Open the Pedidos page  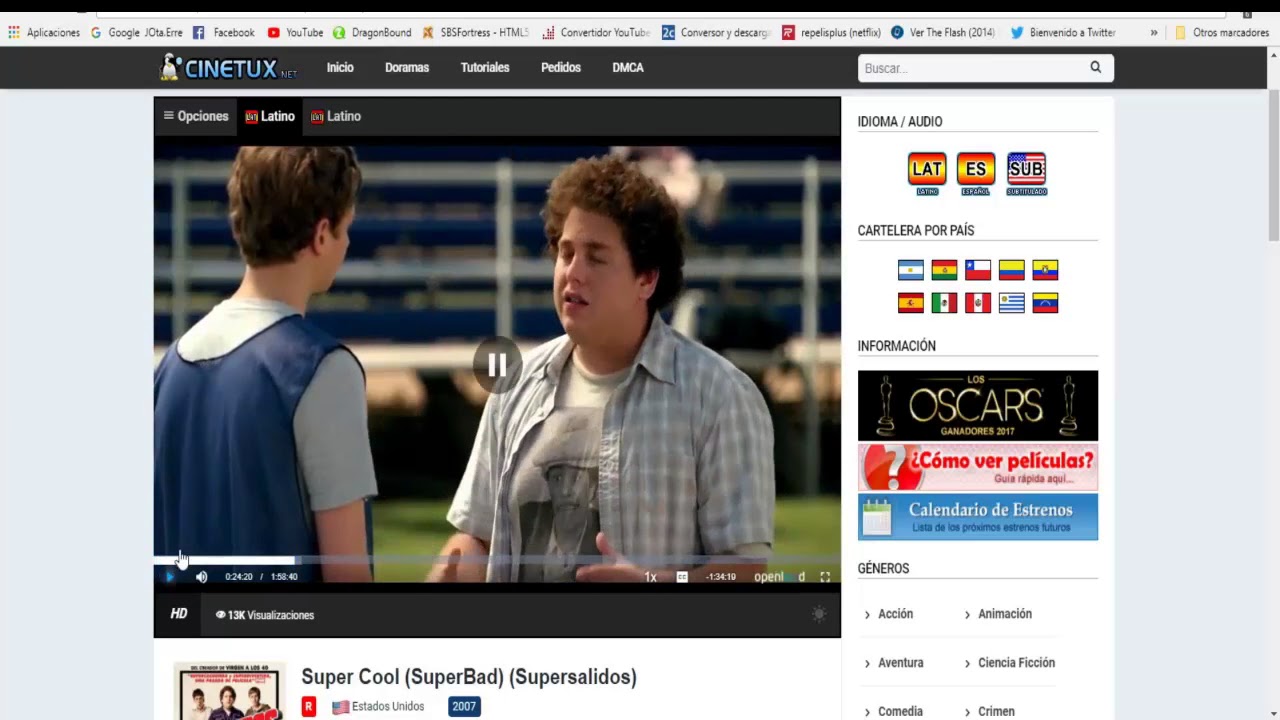tap(561, 68)
